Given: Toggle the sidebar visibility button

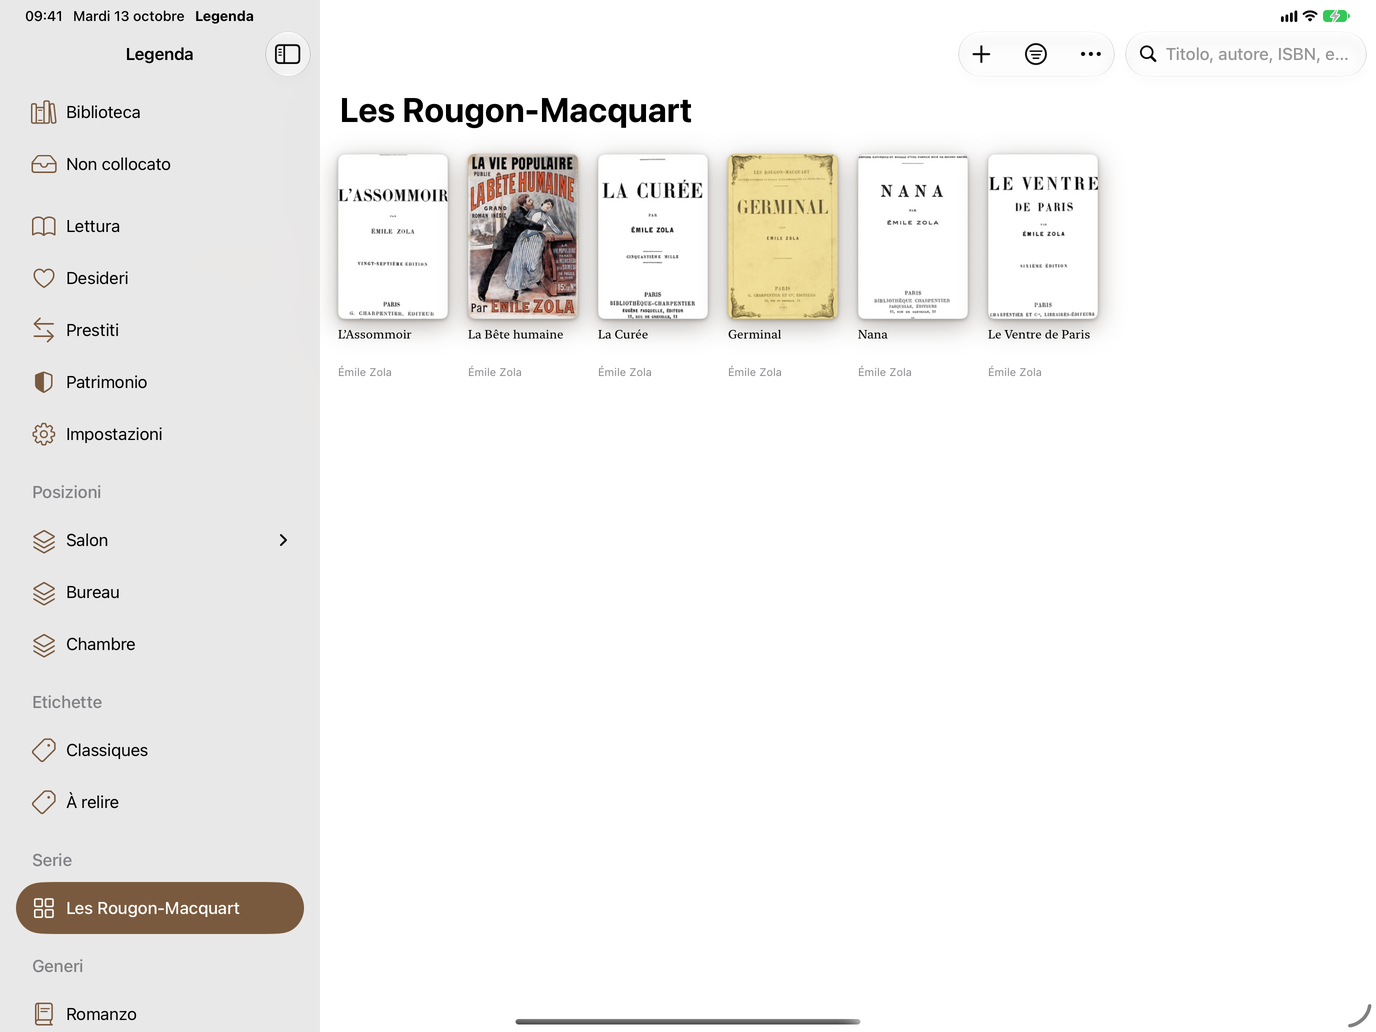Looking at the screenshot, I should 288,54.
